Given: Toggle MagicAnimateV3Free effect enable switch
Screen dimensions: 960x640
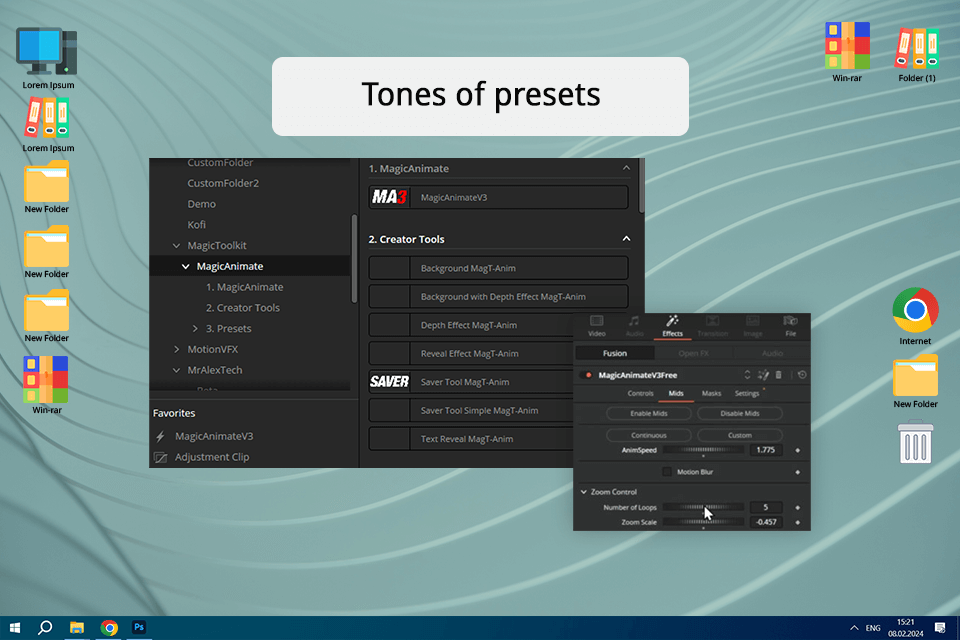Looking at the screenshot, I should pyautogui.click(x=588, y=375).
